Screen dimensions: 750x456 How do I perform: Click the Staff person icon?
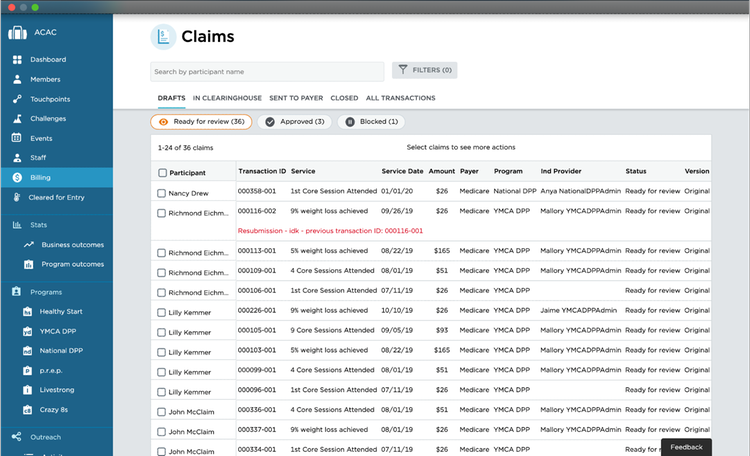(x=17, y=158)
